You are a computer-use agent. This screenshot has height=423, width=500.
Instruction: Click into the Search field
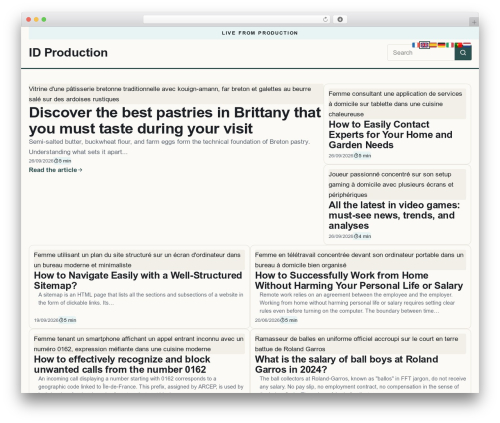point(421,53)
